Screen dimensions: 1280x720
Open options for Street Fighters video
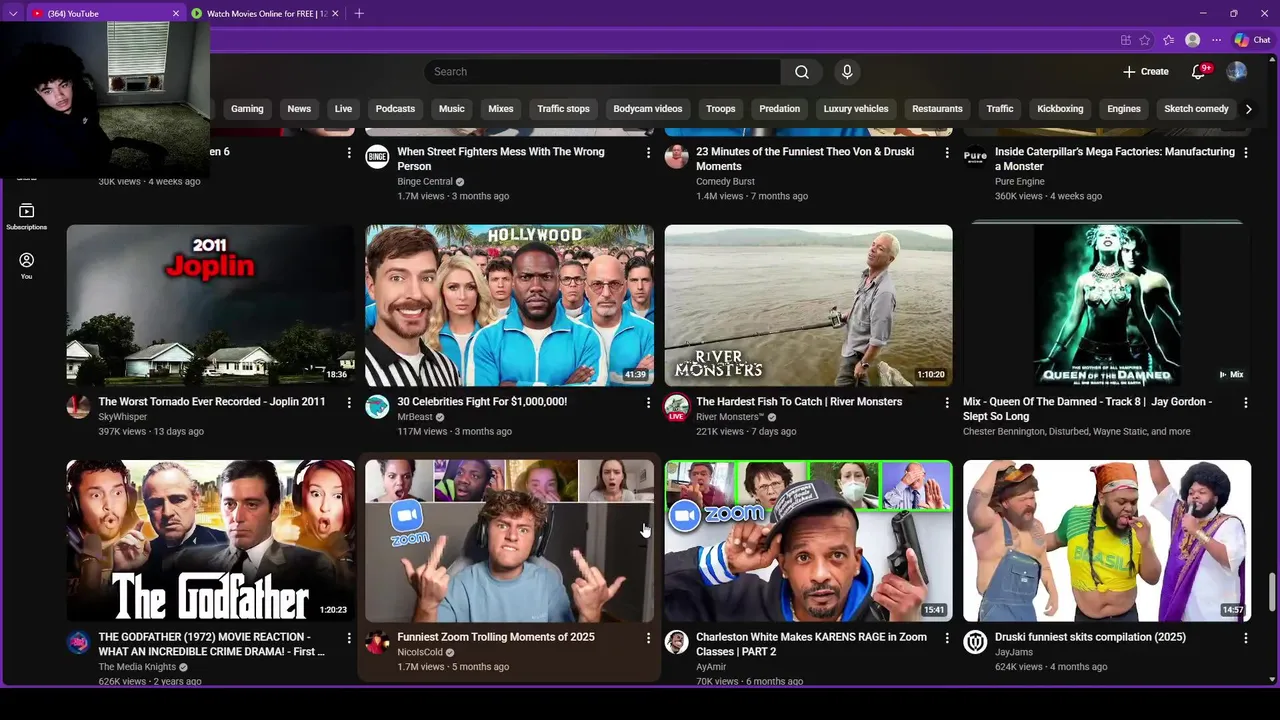tap(648, 152)
